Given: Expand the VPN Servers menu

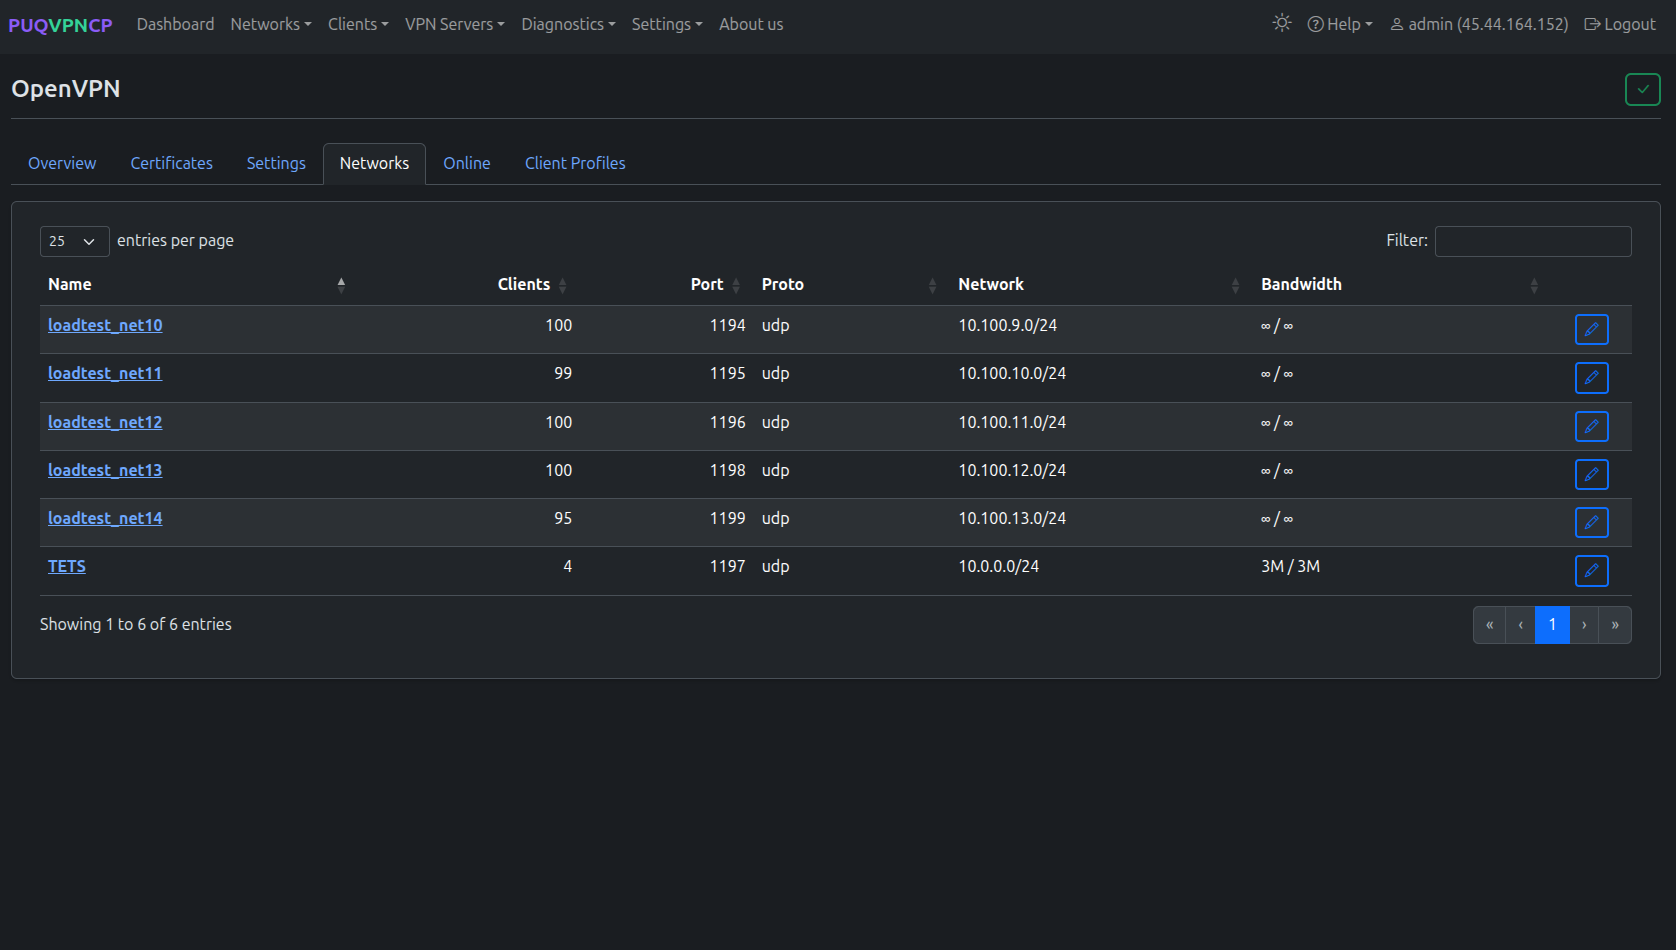Looking at the screenshot, I should coord(455,24).
